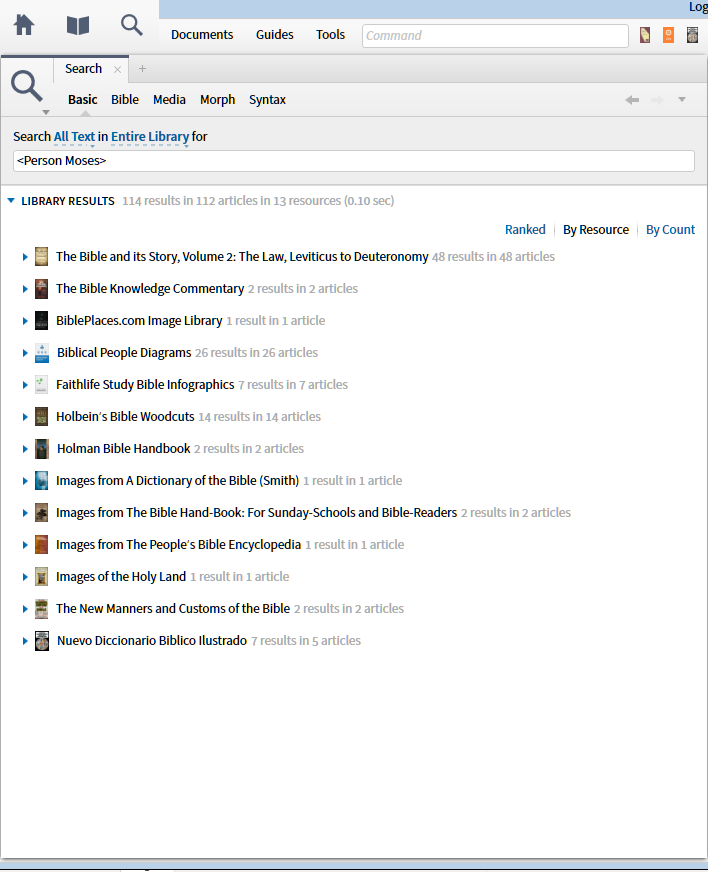Click Images of the Holy Land icon
Viewport: 708px width, 872px height.
[x=42, y=577]
